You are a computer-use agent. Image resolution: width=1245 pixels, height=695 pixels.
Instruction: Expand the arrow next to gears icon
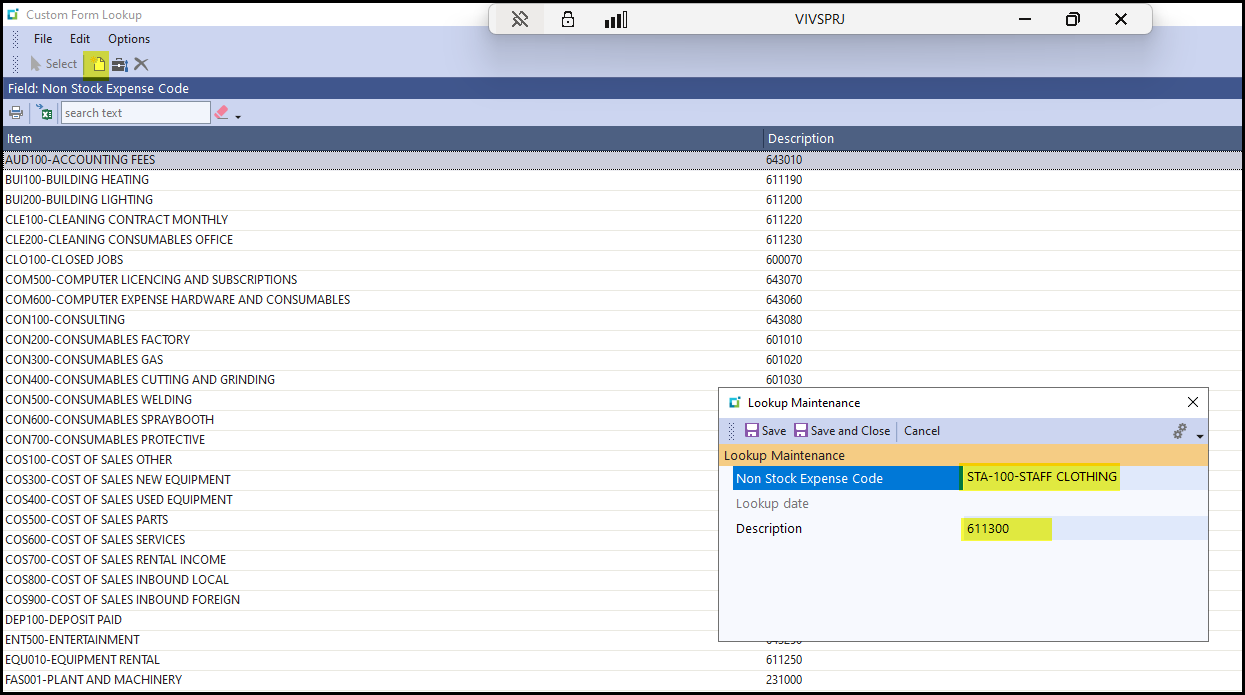(x=1199, y=435)
